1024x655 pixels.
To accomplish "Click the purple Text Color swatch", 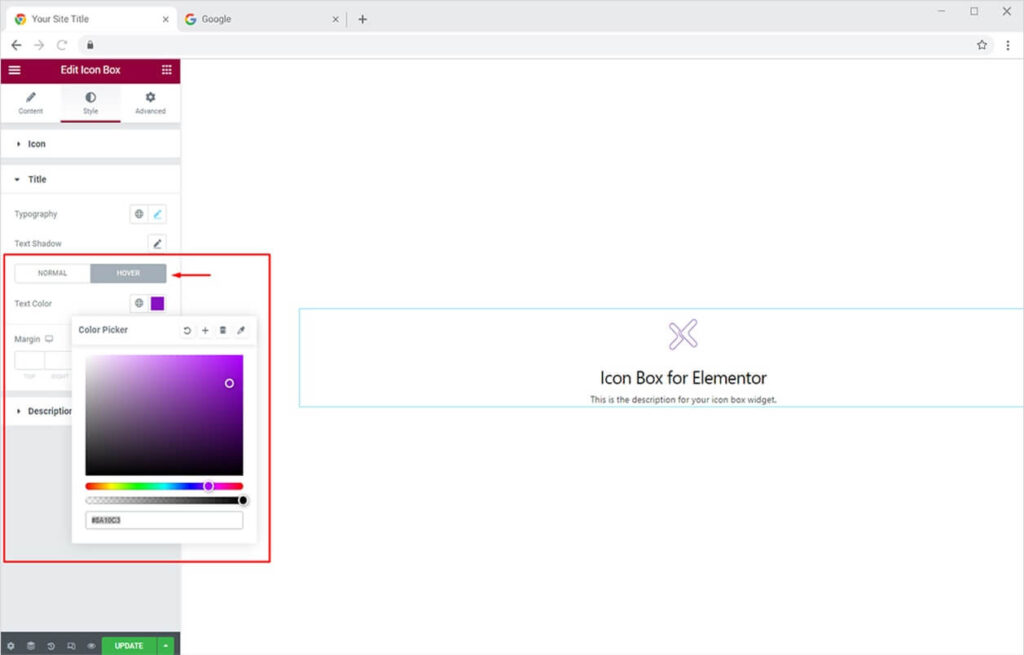I will click(157, 303).
